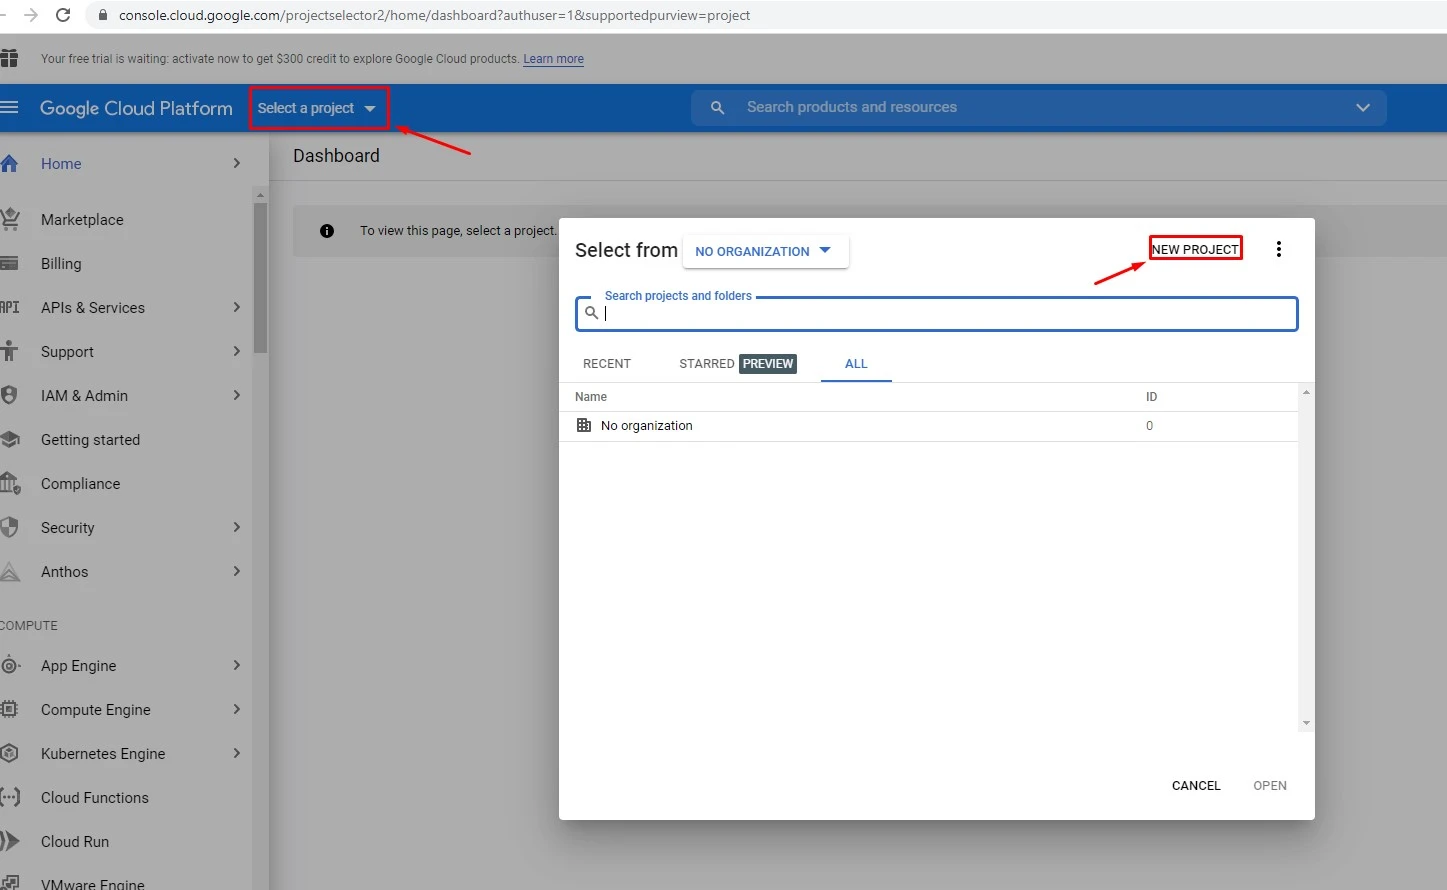Click the Kubernetes Engine icon

pos(10,753)
